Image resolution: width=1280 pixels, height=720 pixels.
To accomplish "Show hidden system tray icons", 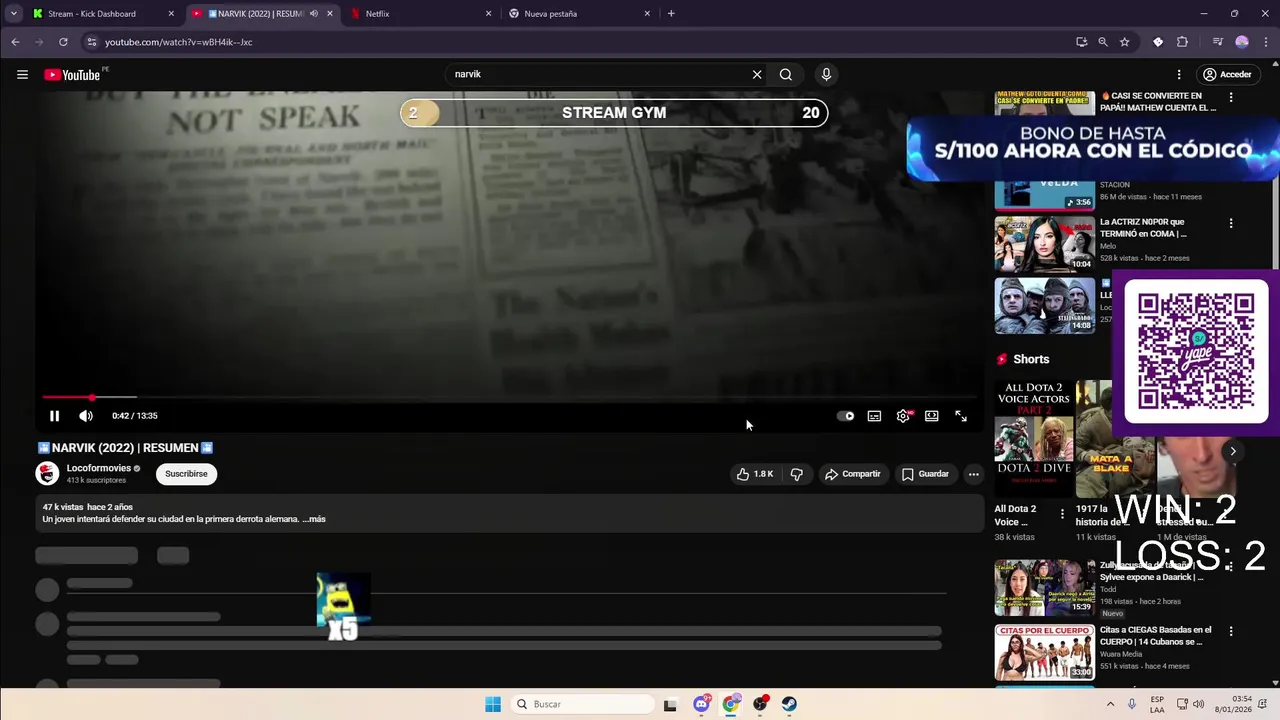I will 1110,704.
